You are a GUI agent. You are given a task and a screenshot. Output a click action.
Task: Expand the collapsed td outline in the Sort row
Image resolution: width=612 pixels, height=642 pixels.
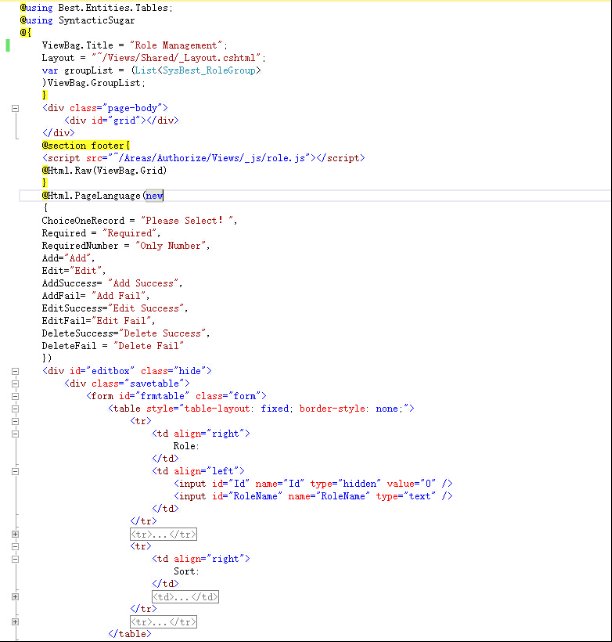click(15, 597)
